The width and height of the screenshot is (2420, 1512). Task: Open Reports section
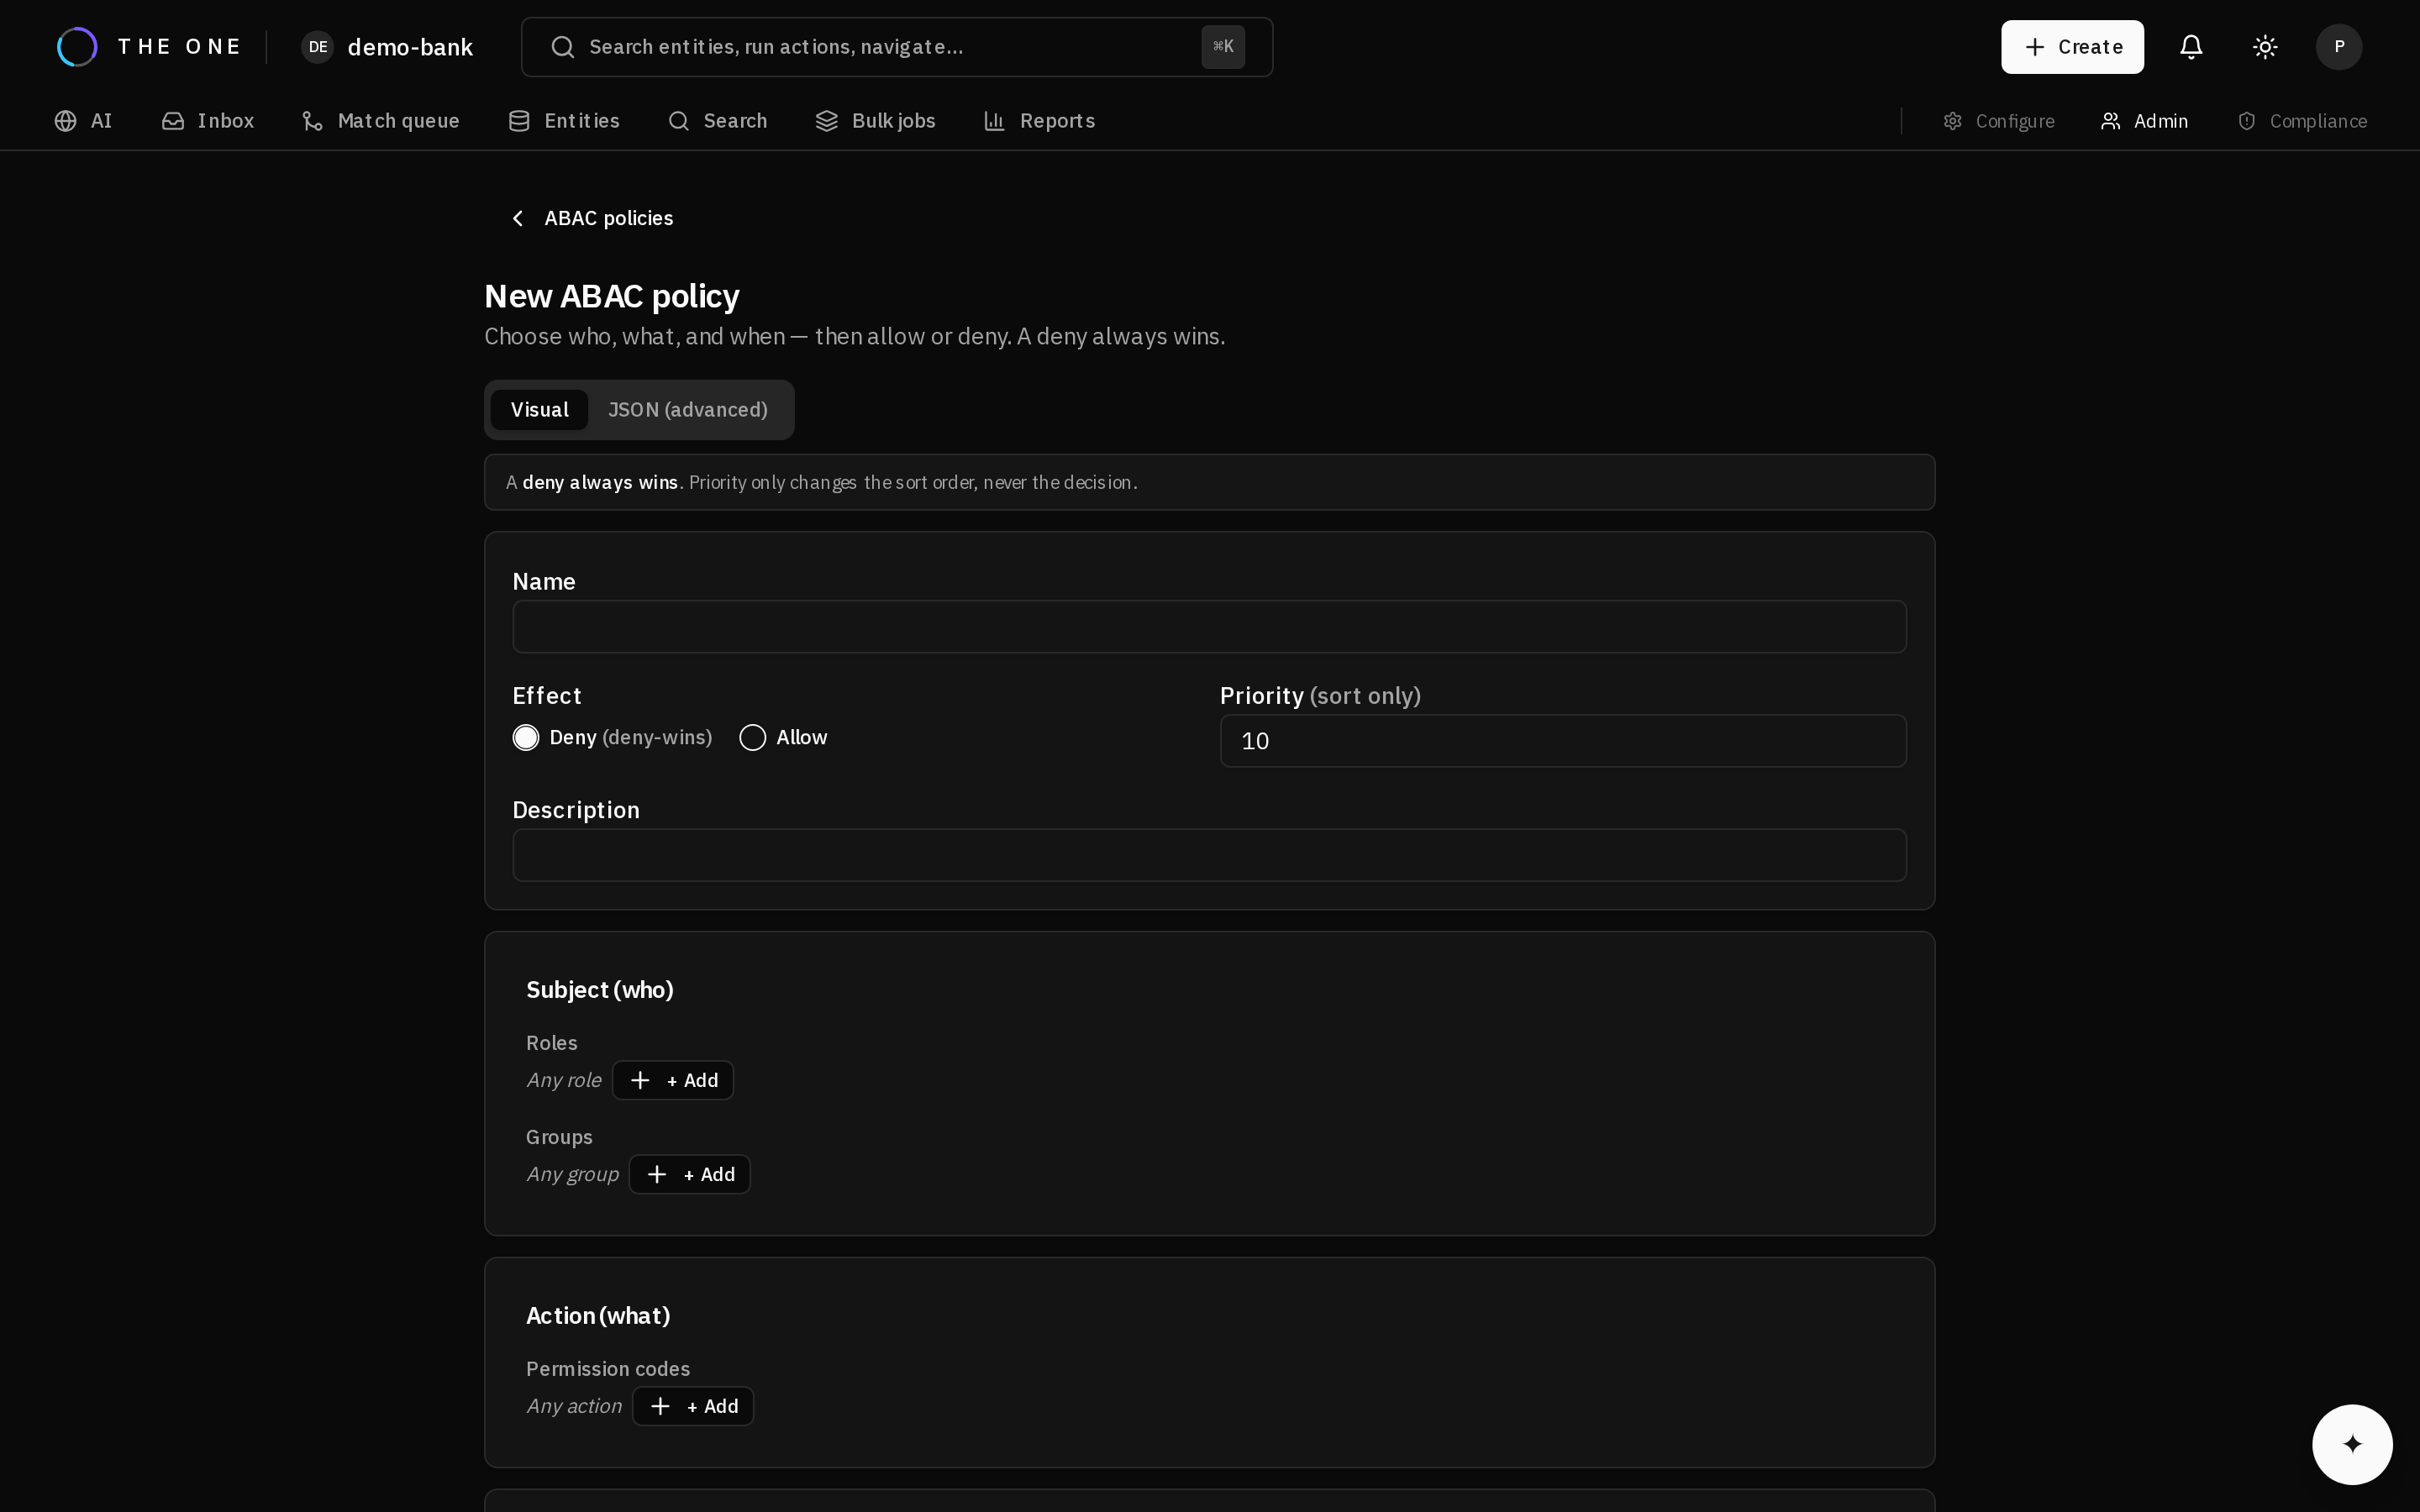[x=1040, y=121]
